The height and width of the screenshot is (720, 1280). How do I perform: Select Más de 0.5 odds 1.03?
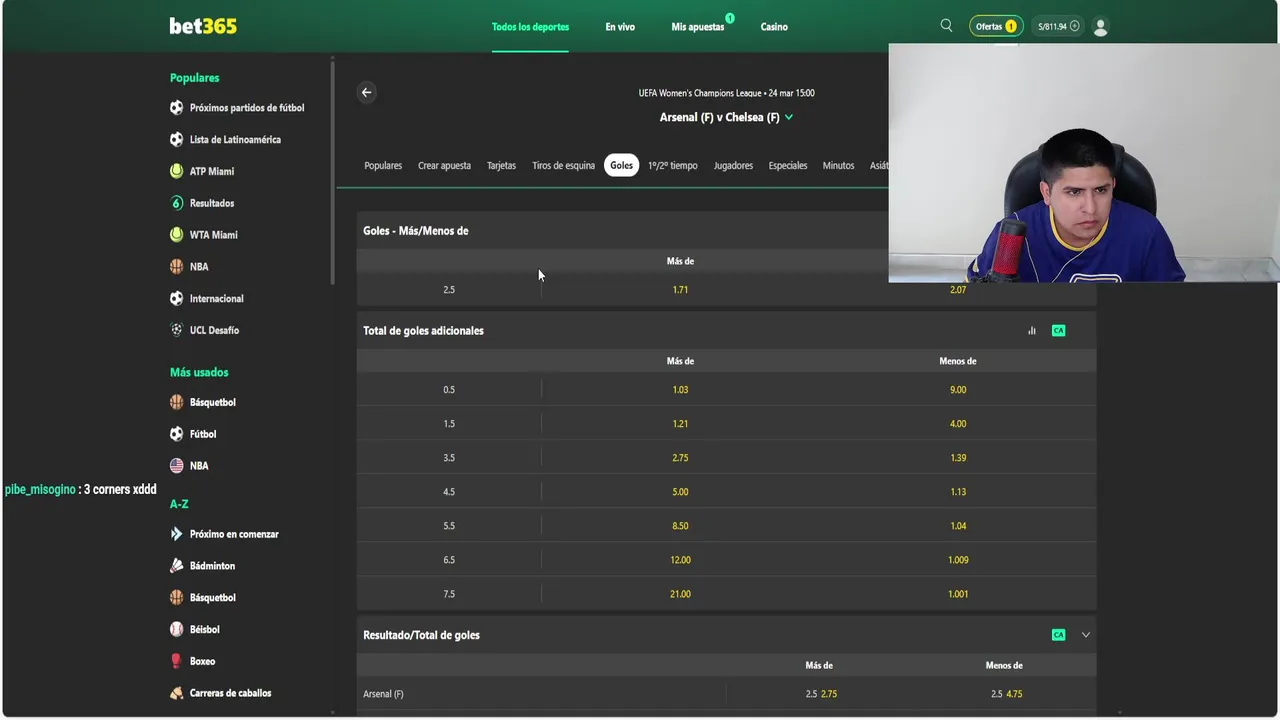(680, 390)
